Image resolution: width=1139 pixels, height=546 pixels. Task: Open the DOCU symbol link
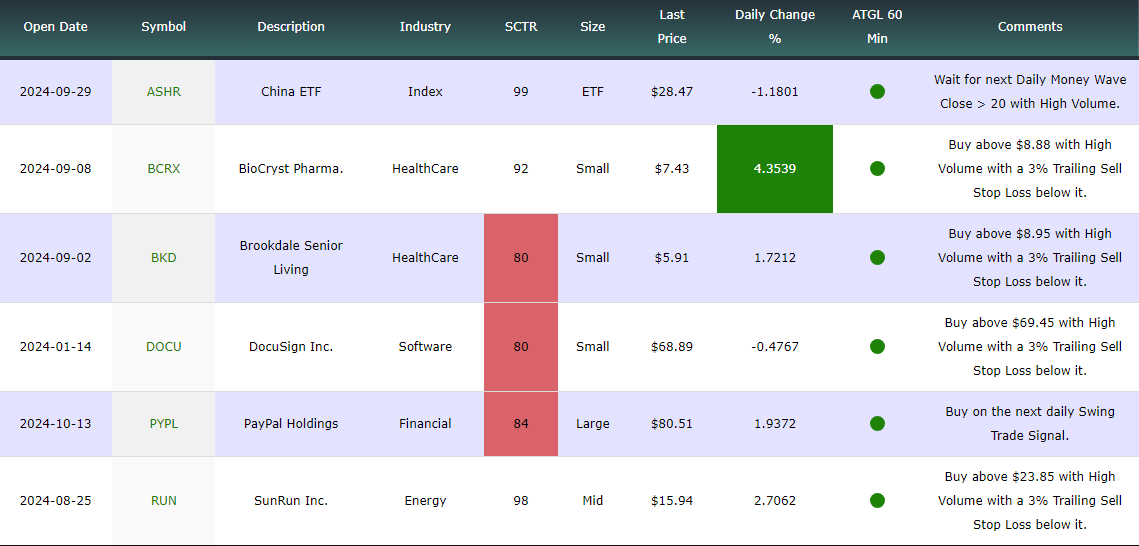click(163, 346)
